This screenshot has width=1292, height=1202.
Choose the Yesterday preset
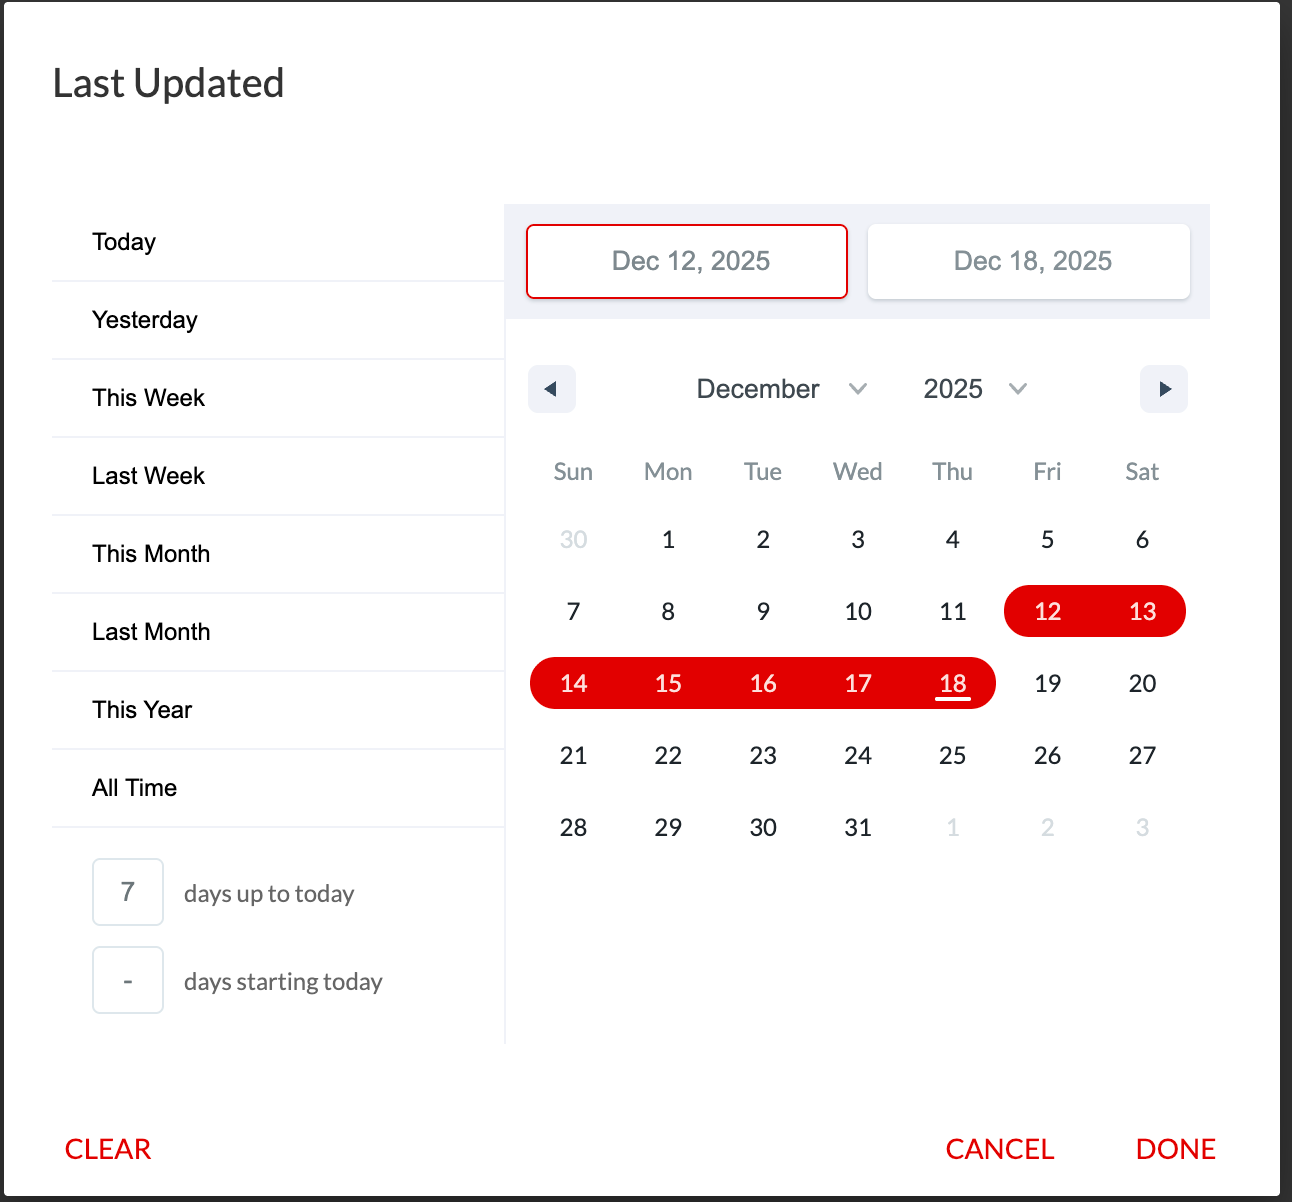[x=145, y=320]
